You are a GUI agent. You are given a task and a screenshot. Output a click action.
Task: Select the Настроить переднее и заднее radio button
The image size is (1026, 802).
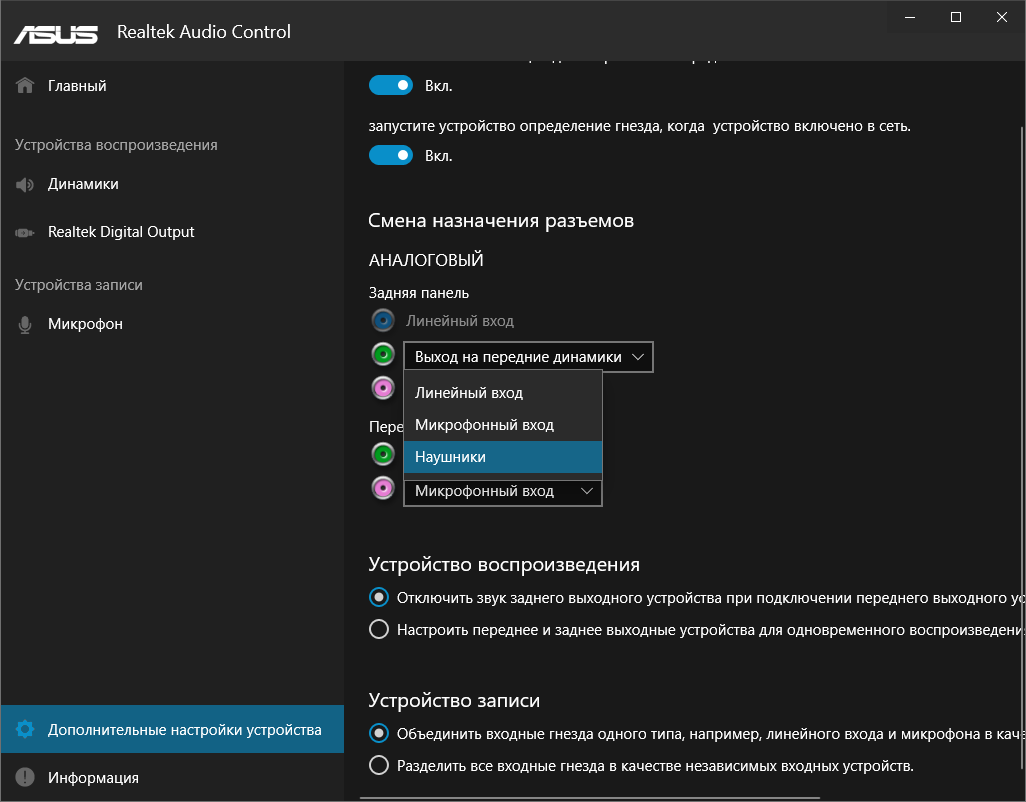(379, 630)
